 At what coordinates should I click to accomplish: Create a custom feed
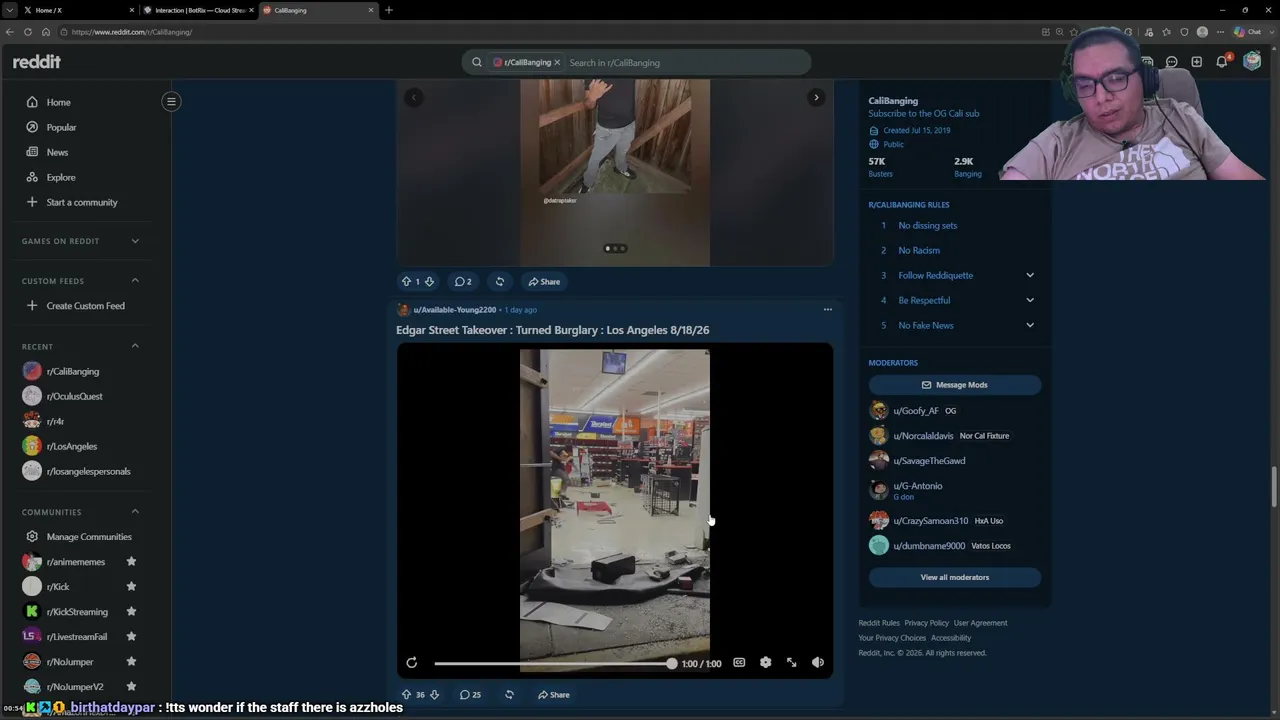tap(85, 305)
